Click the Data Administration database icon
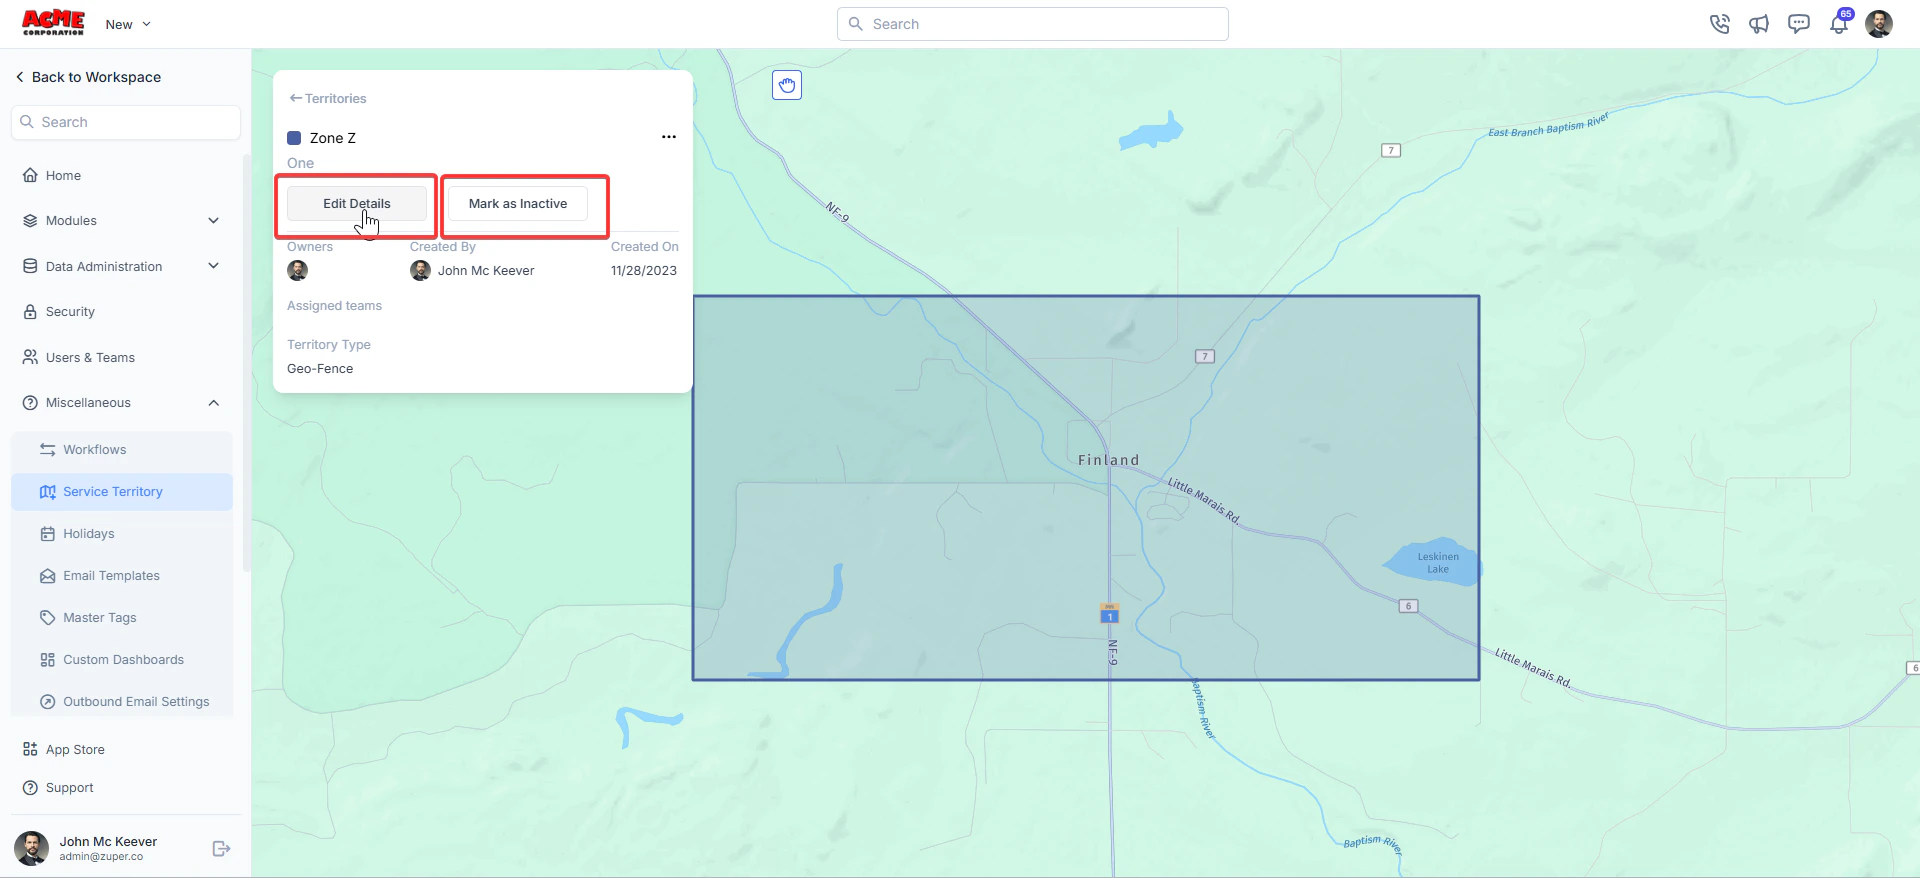Viewport: 1920px width, 878px height. (x=30, y=266)
